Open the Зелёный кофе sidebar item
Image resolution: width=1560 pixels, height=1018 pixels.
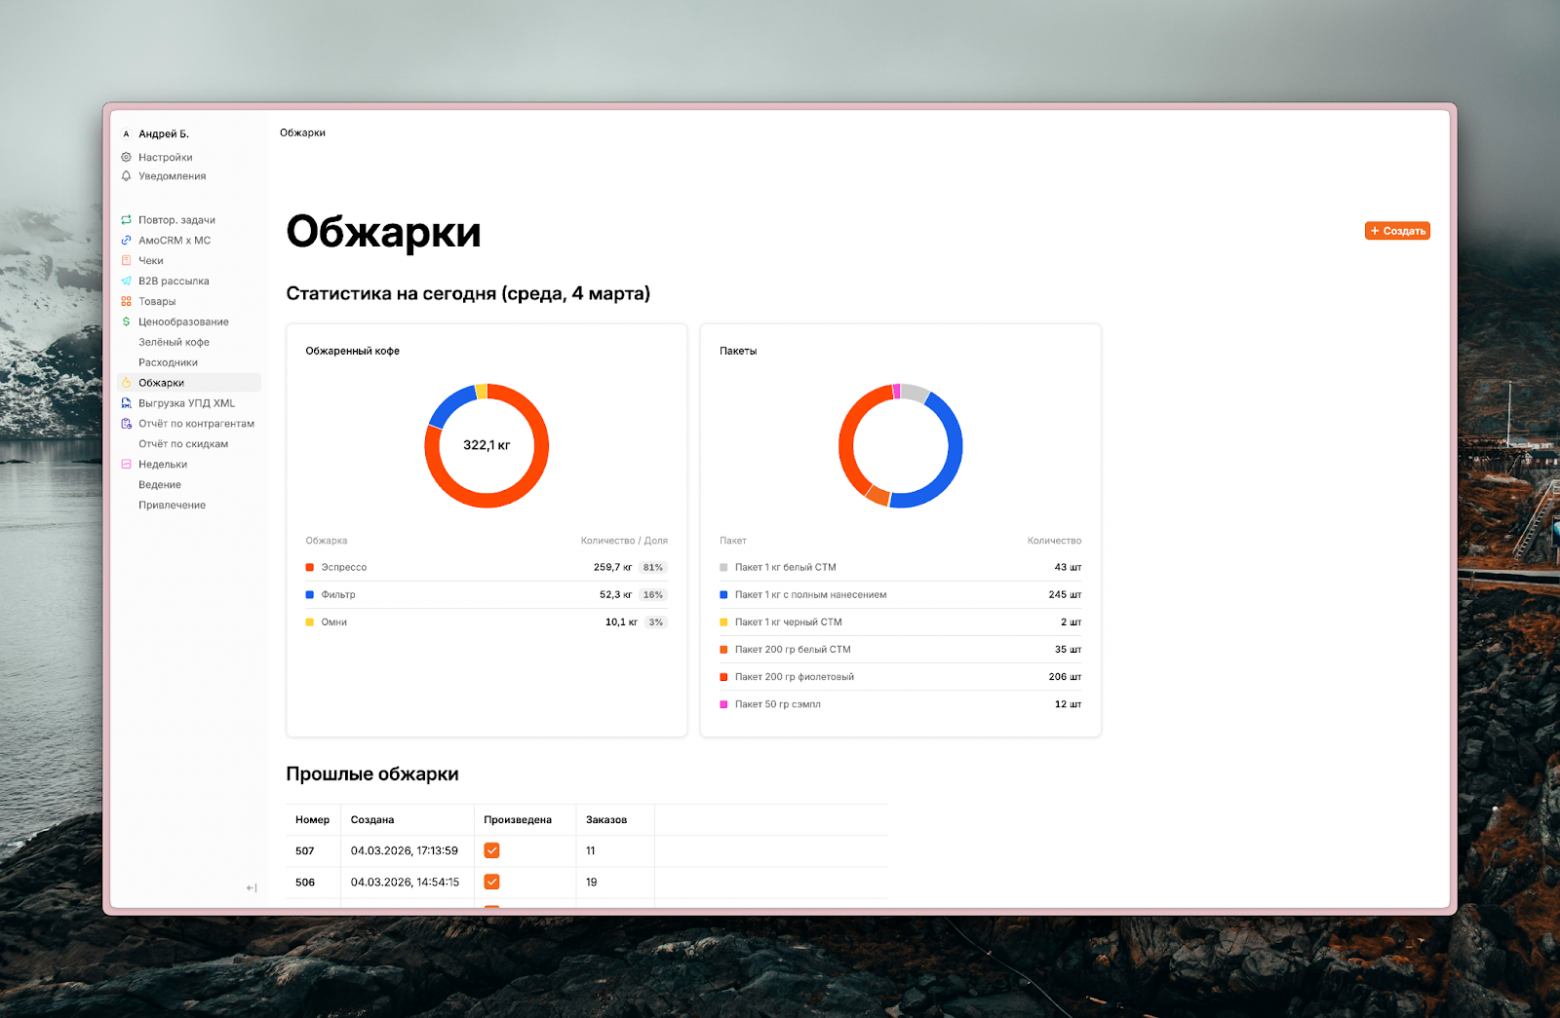(x=174, y=342)
